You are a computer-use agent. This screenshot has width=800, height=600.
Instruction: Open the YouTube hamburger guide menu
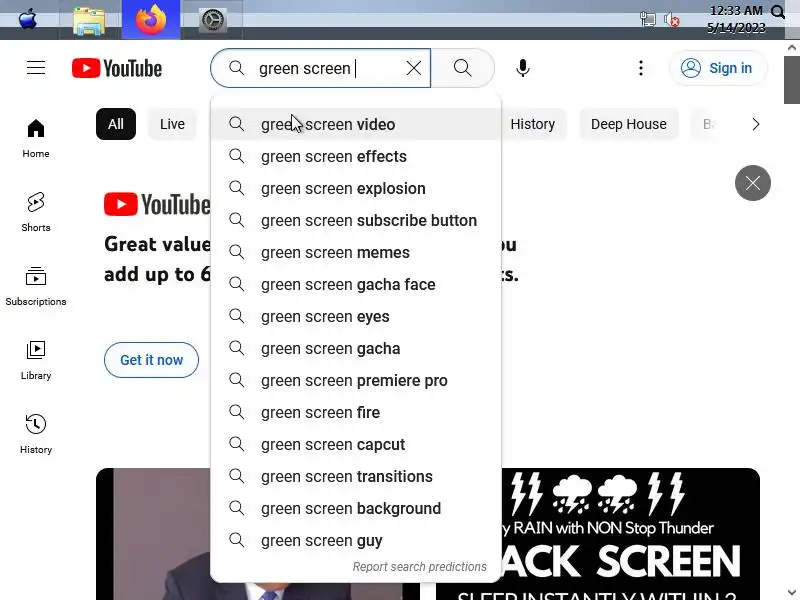pyautogui.click(x=36, y=68)
